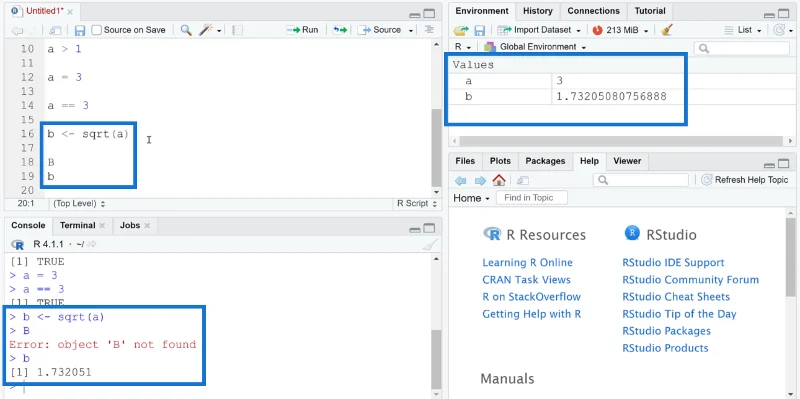Open the List view dropdown
The height and width of the screenshot is (399, 800).
click(743, 30)
